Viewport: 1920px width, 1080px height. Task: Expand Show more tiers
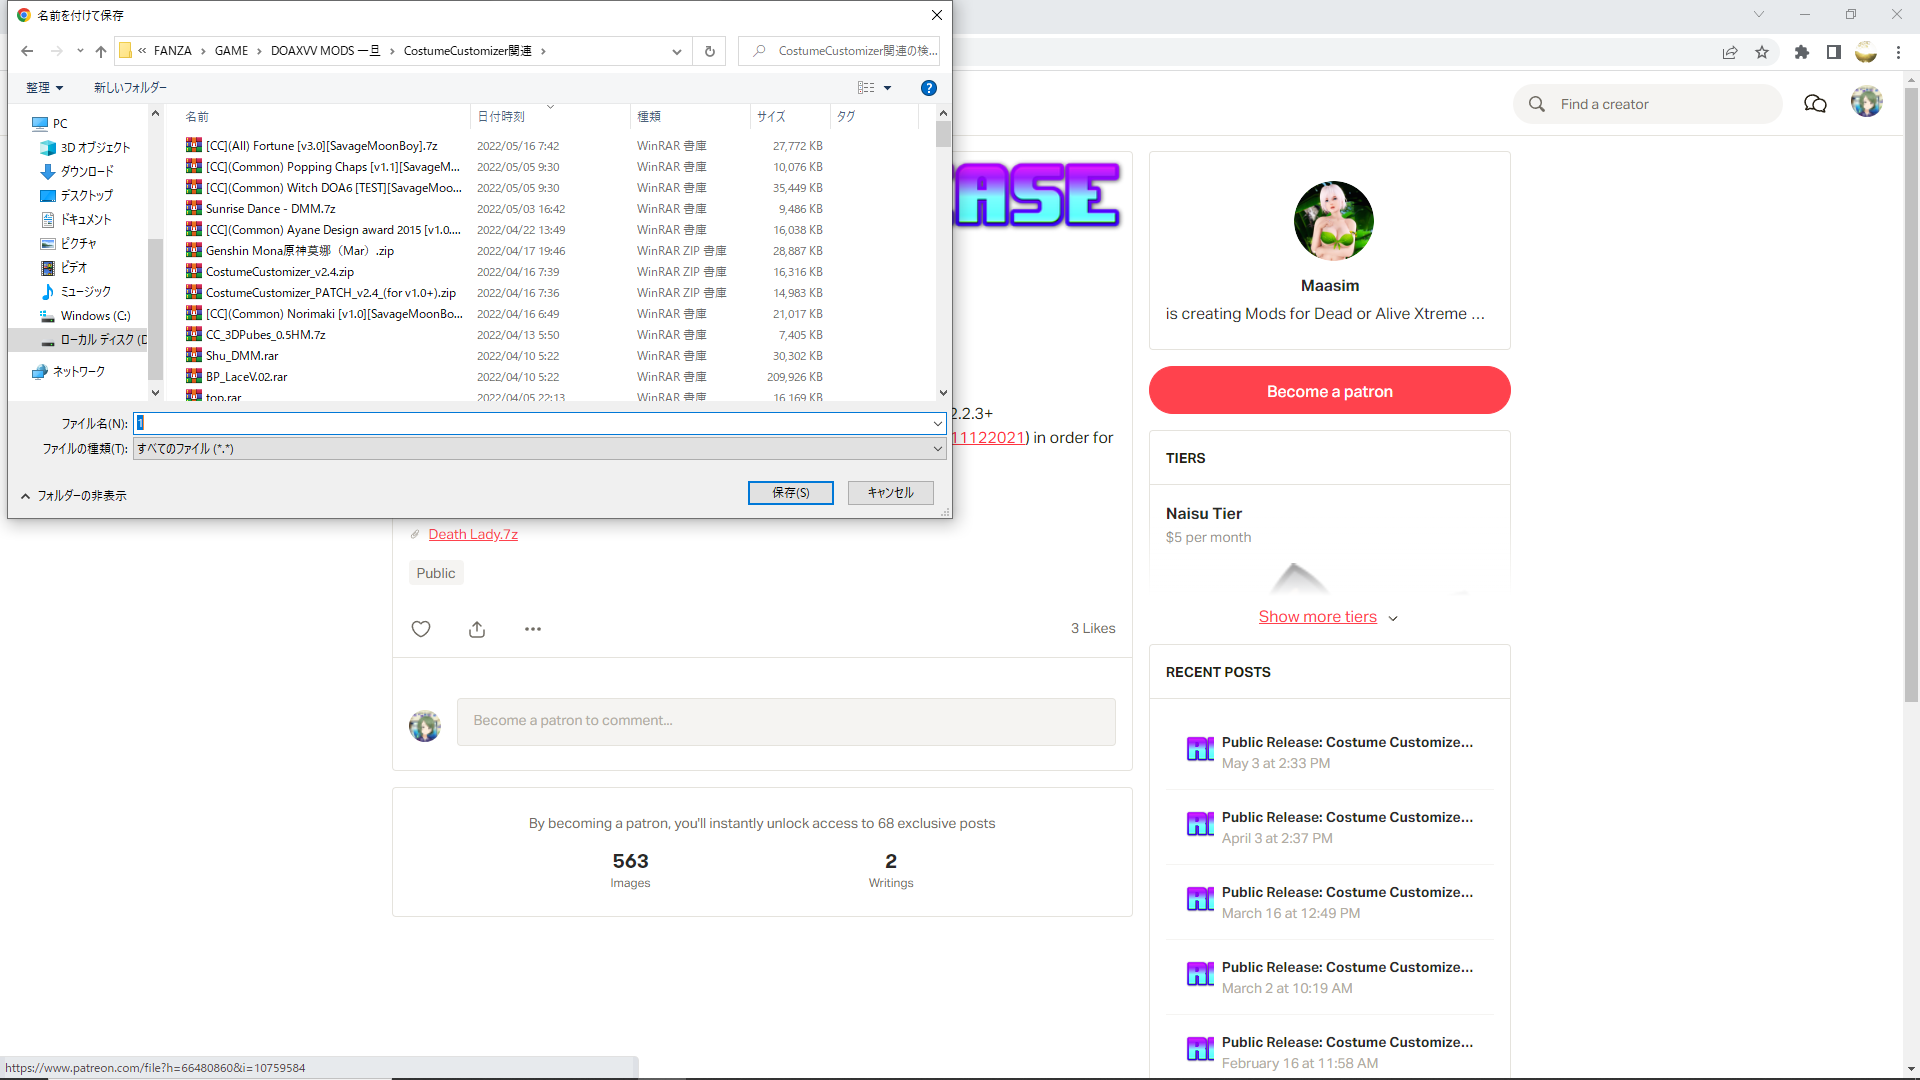(x=1328, y=617)
